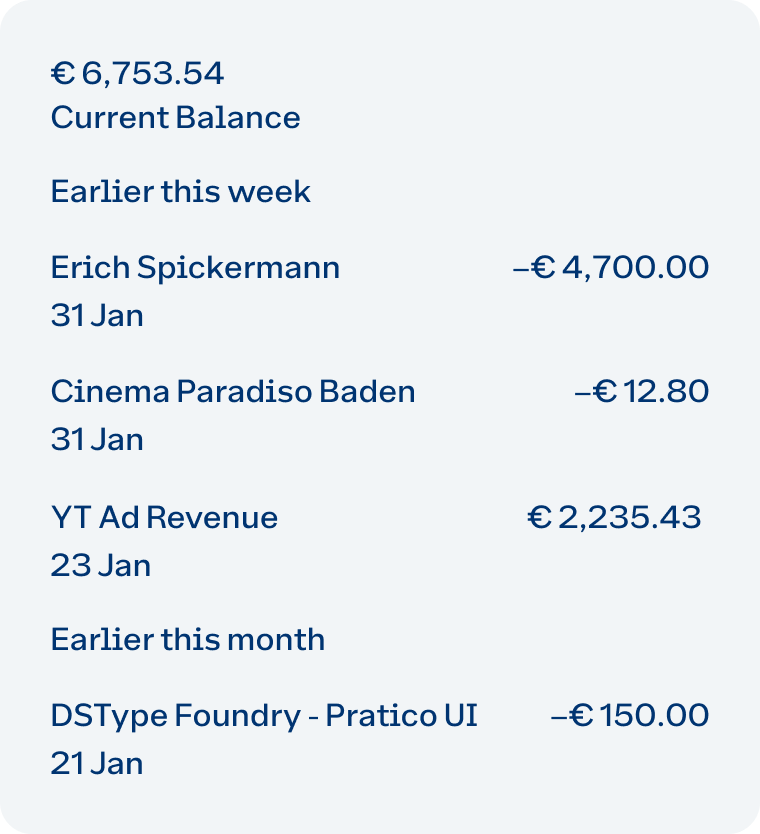Image resolution: width=760 pixels, height=834 pixels.
Task: Click the Pratico UI text
Action: (402, 715)
